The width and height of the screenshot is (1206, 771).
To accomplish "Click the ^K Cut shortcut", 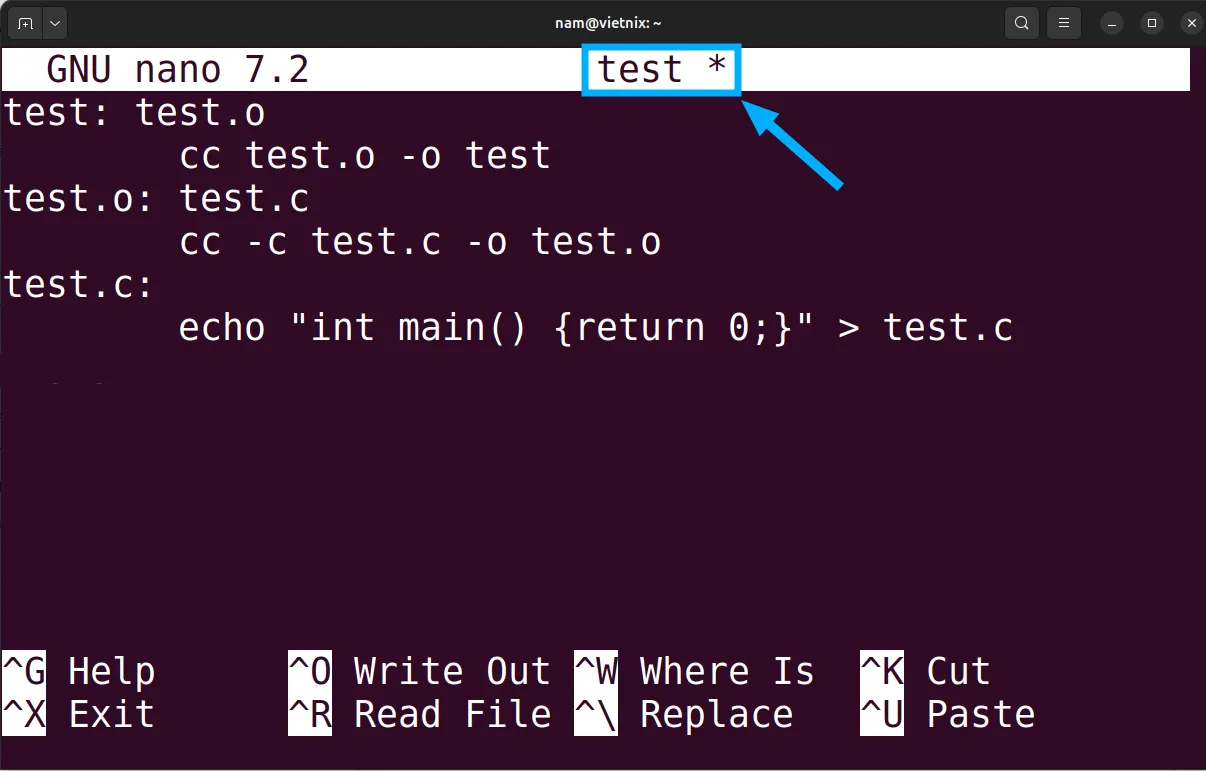I will (926, 671).
